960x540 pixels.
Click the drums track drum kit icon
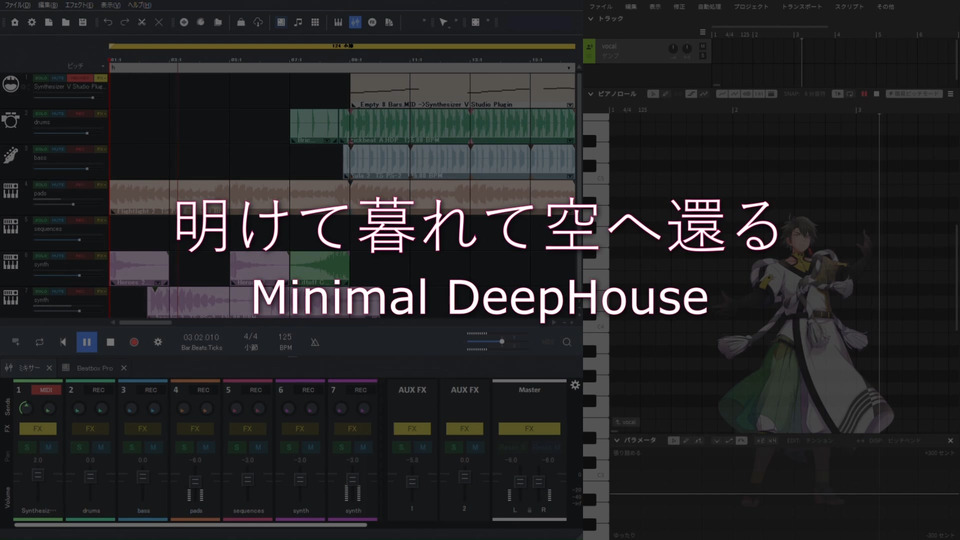(10, 120)
